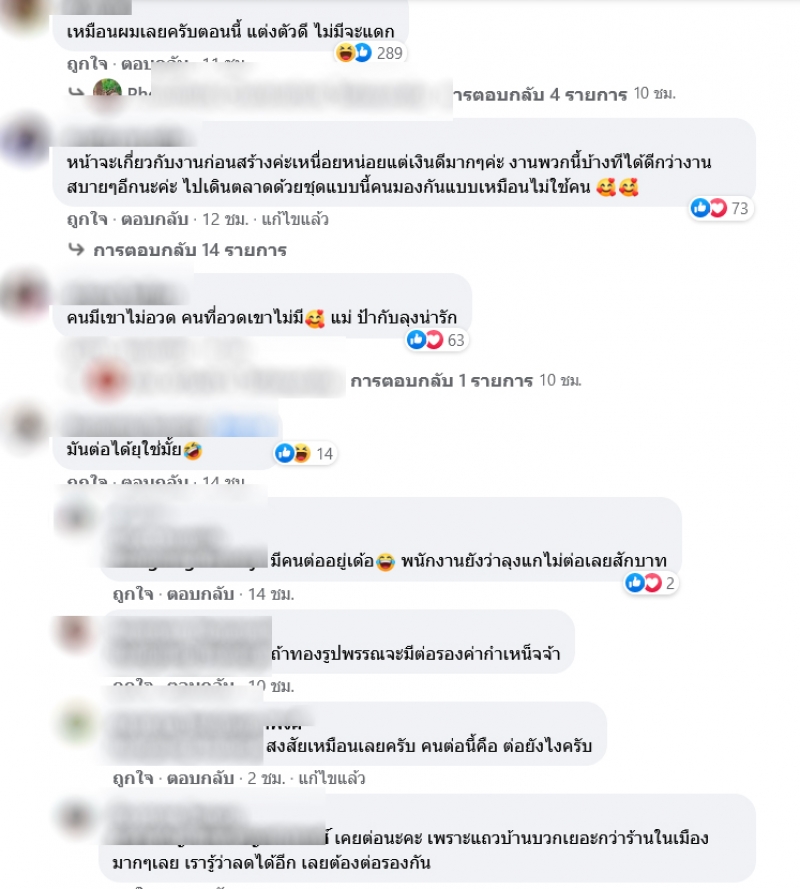Screen dimensions: 800x889
Task: Open the like and heart reactions with 73
Action: point(721,208)
